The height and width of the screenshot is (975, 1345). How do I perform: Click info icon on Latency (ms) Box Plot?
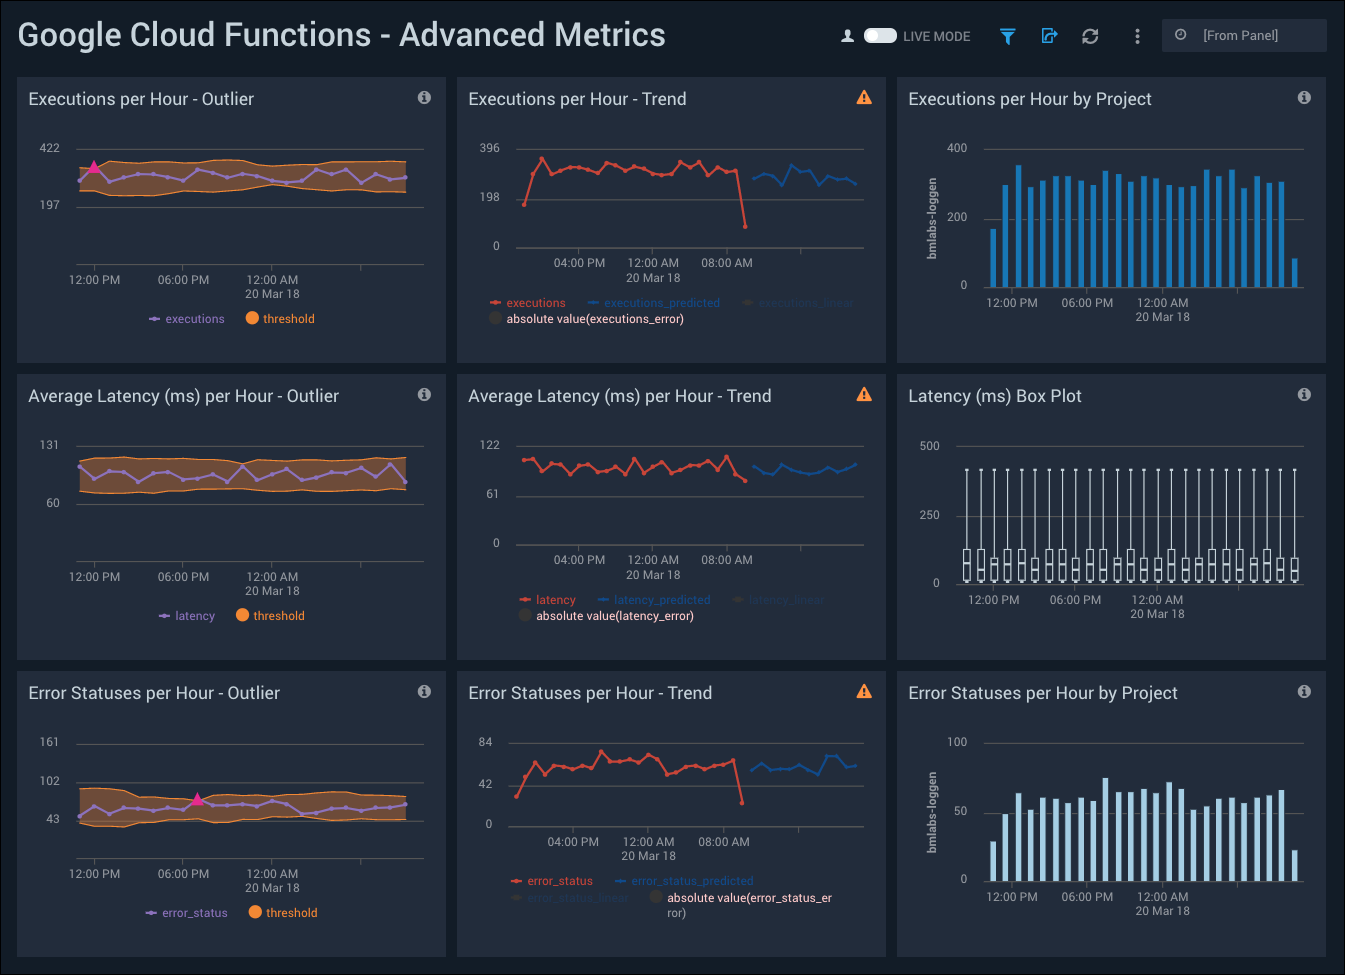1304,394
